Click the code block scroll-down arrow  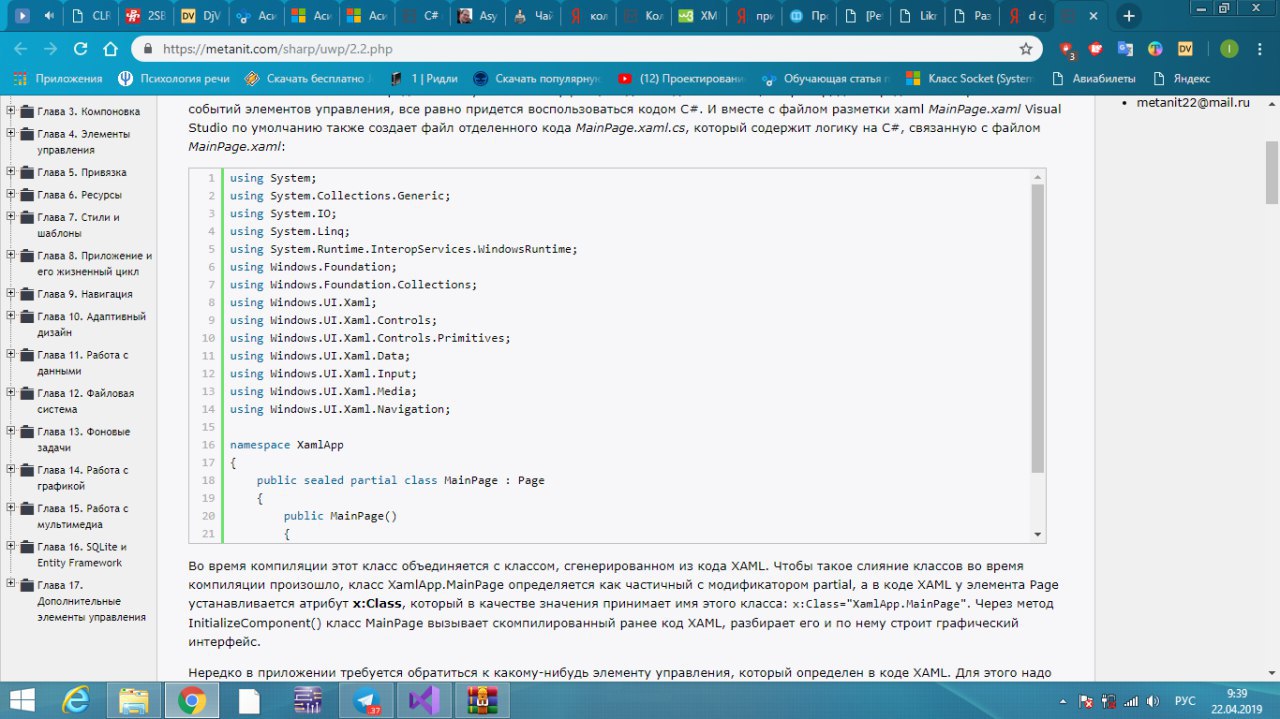pyautogui.click(x=1037, y=534)
